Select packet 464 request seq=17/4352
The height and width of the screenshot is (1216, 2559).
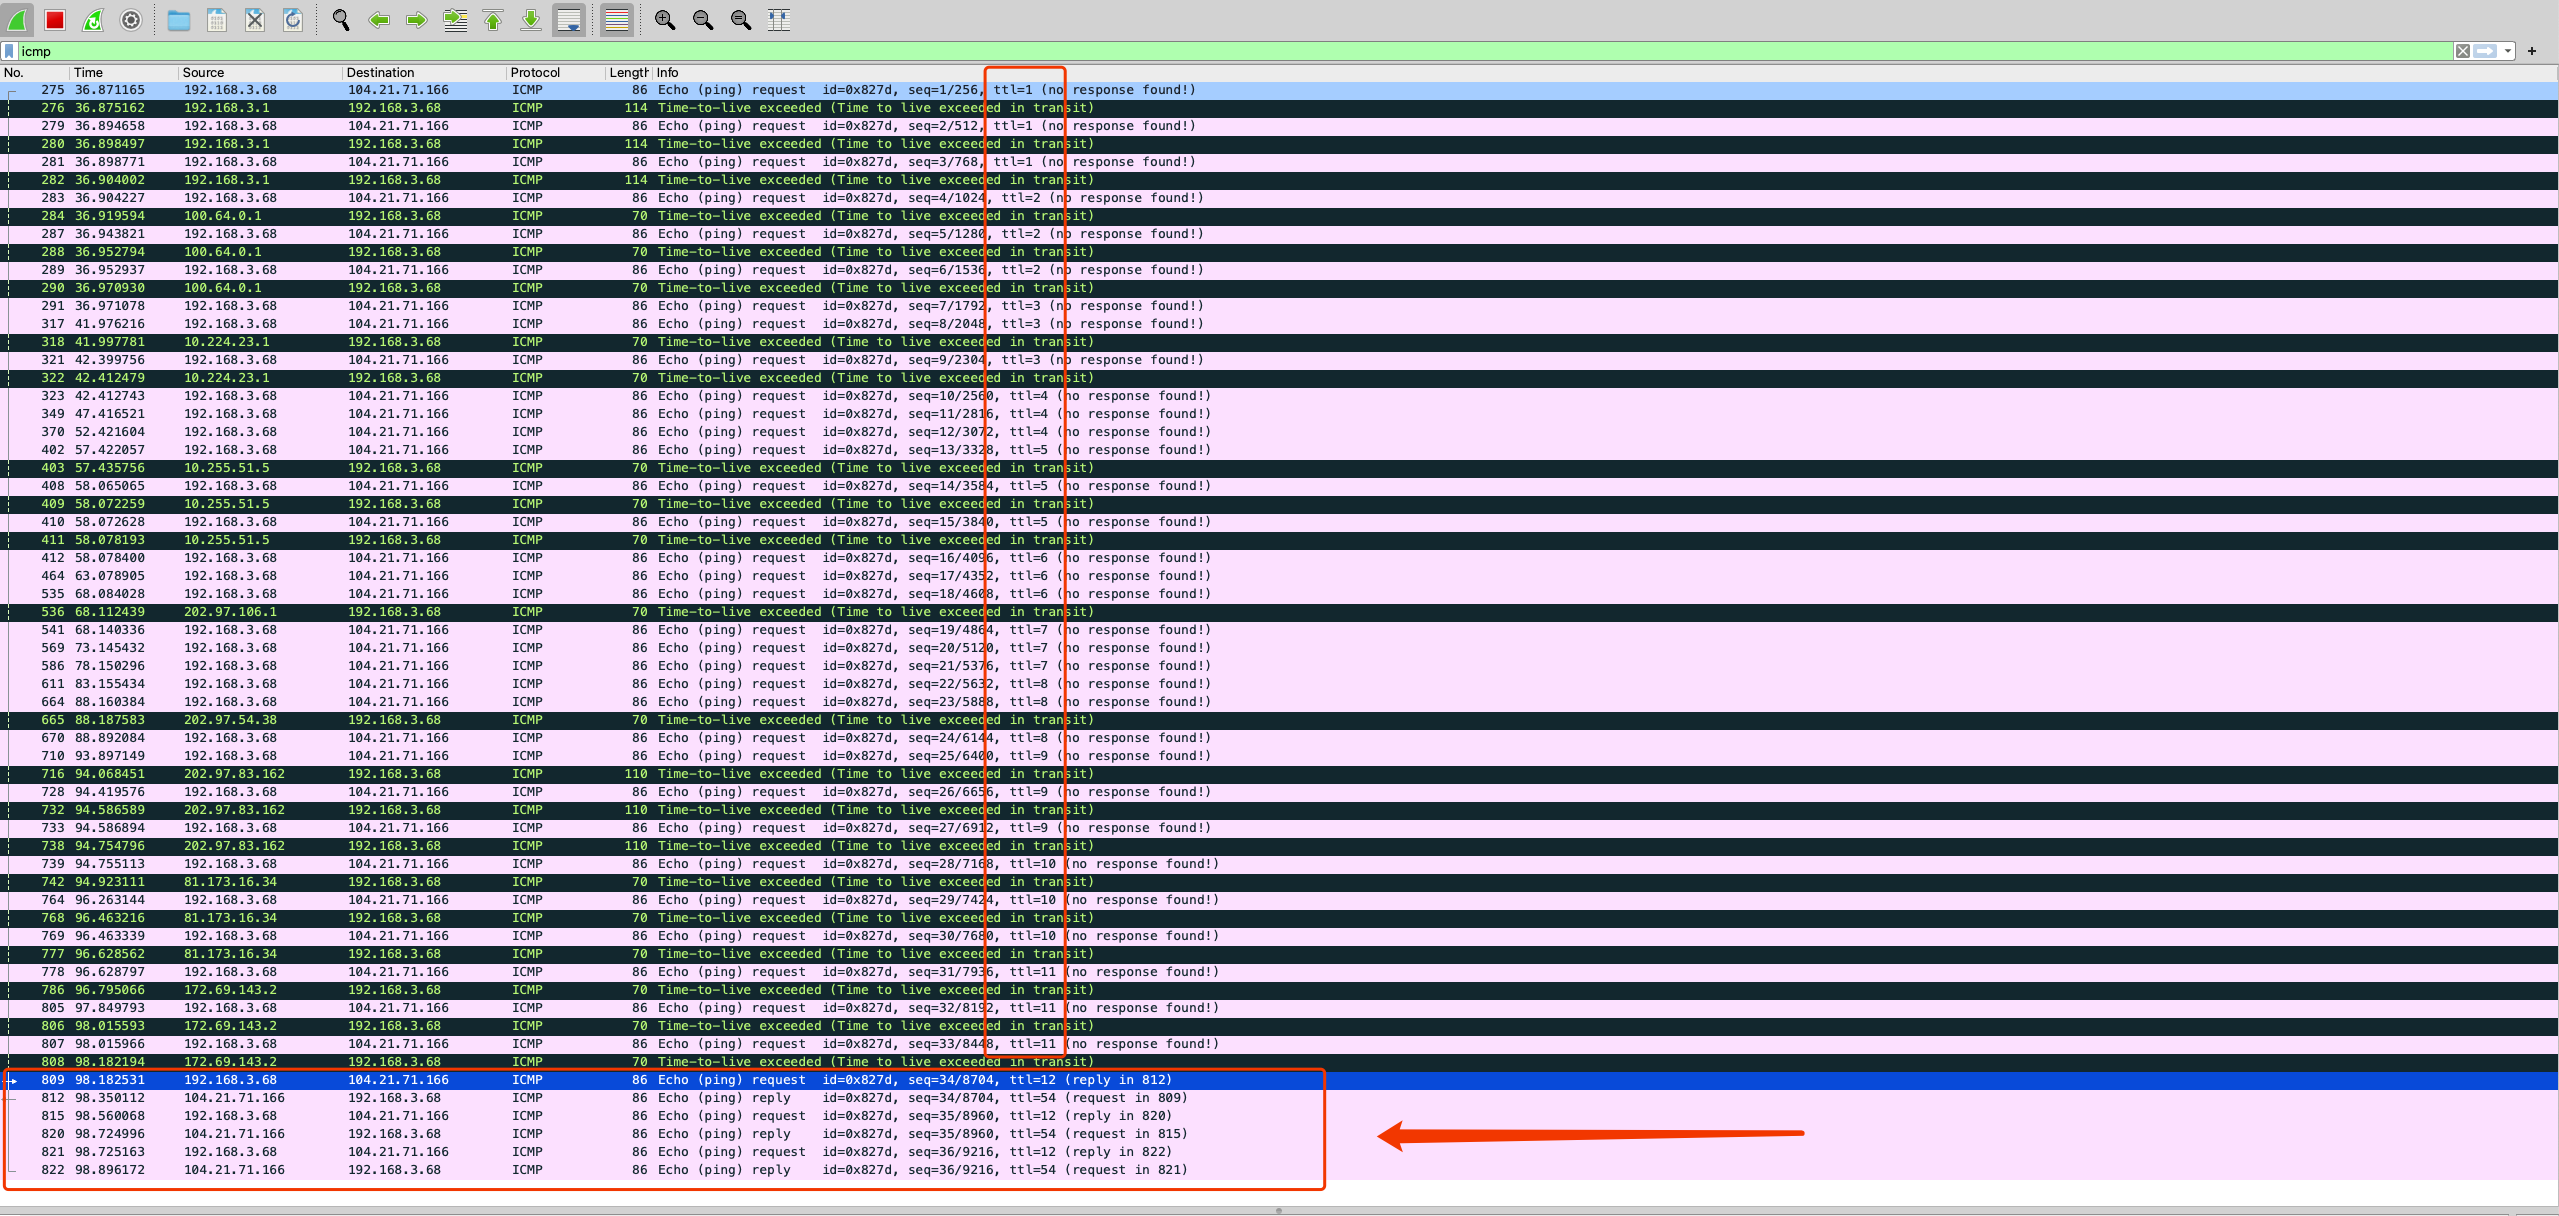point(1279,576)
